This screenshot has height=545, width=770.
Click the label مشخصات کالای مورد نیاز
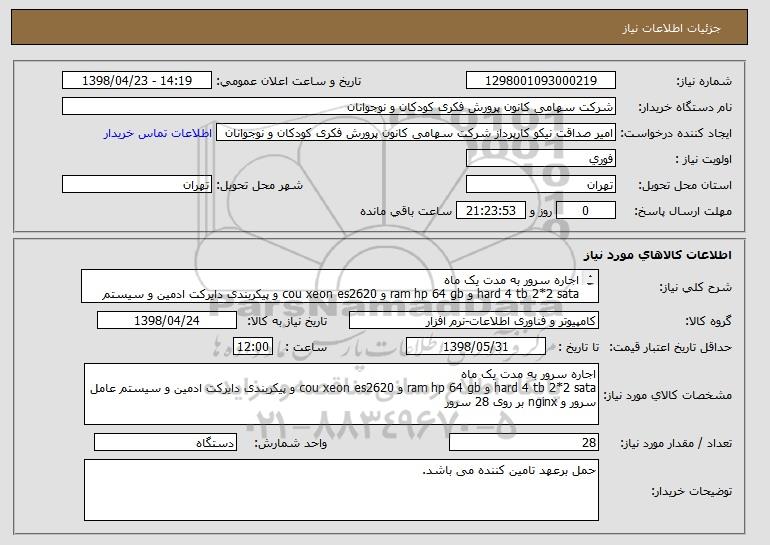coord(668,395)
